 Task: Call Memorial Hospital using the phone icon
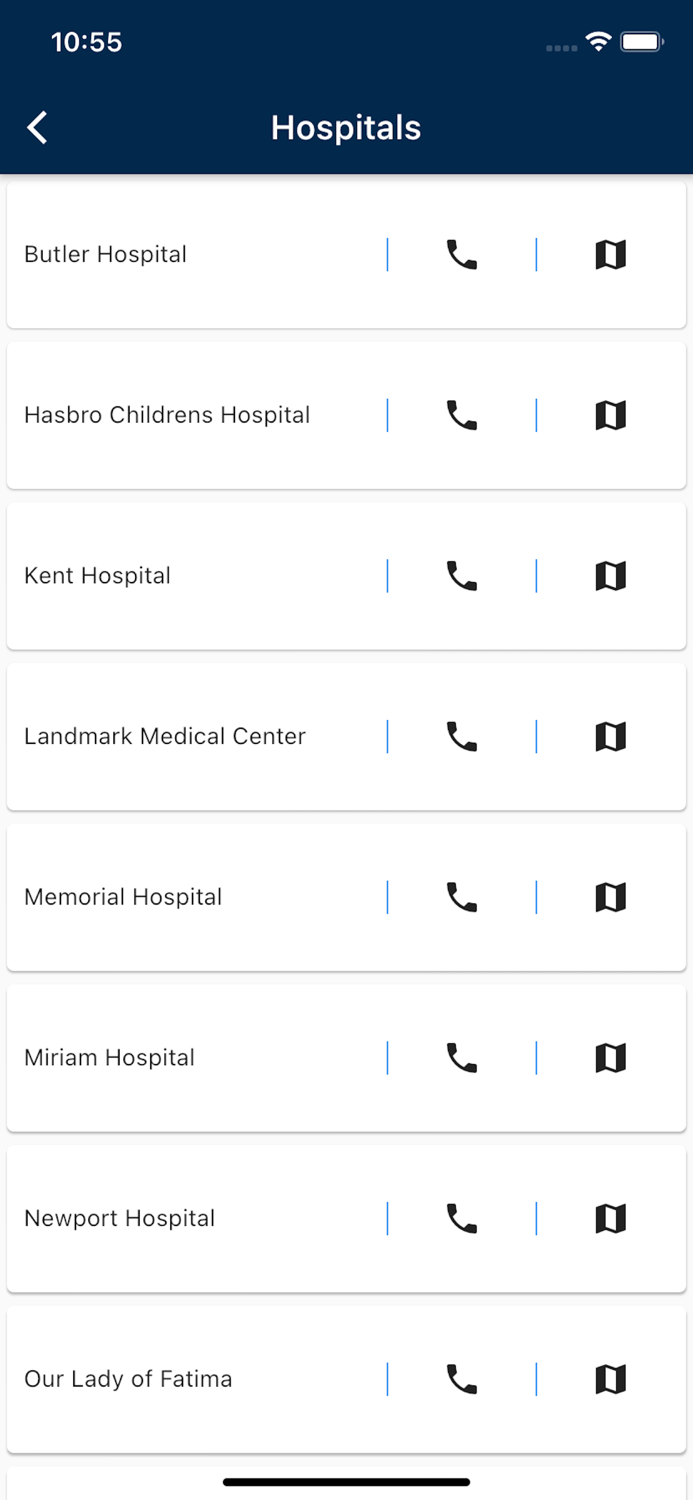[x=461, y=897]
